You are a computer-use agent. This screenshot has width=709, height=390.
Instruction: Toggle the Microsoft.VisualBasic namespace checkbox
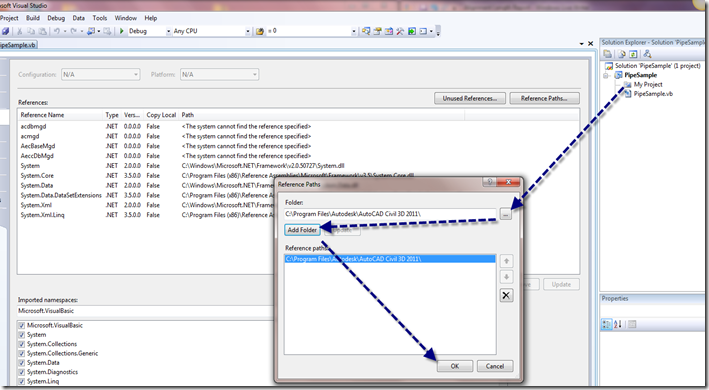(x=22, y=325)
